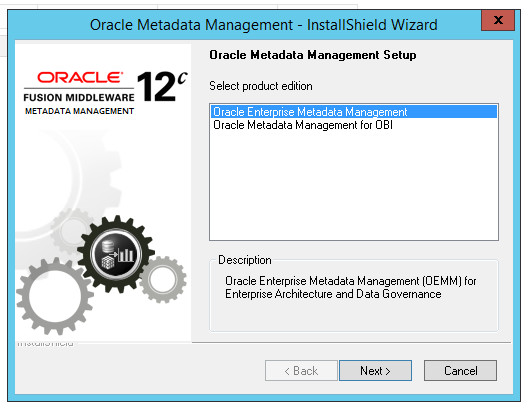
Task: Close the InstallShield Wizard window
Action: (498, 20)
